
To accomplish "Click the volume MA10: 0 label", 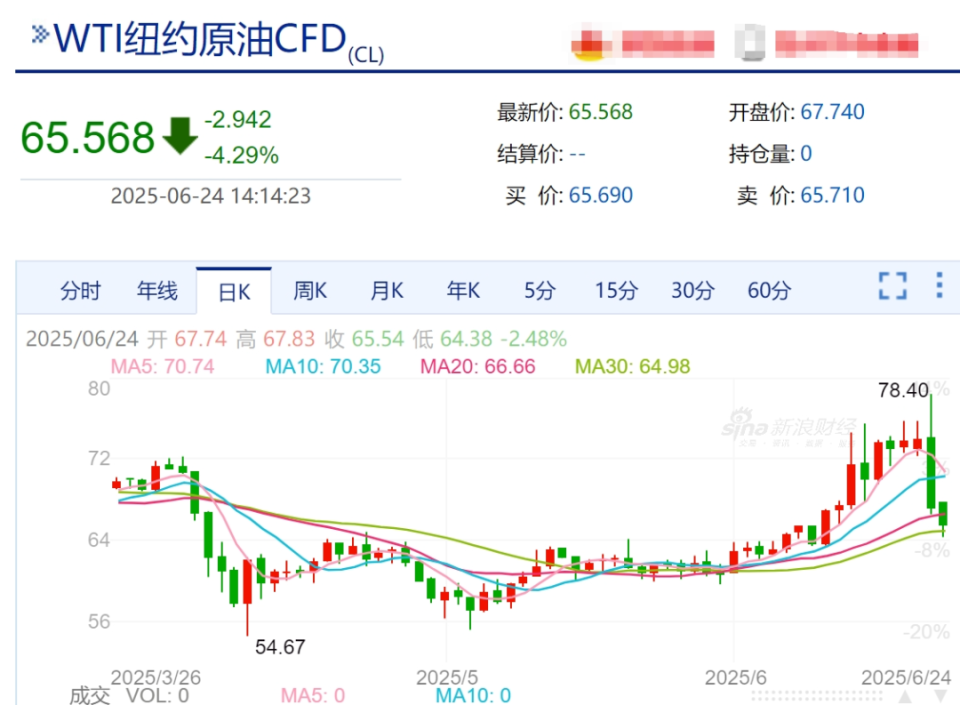I will coord(473,696).
